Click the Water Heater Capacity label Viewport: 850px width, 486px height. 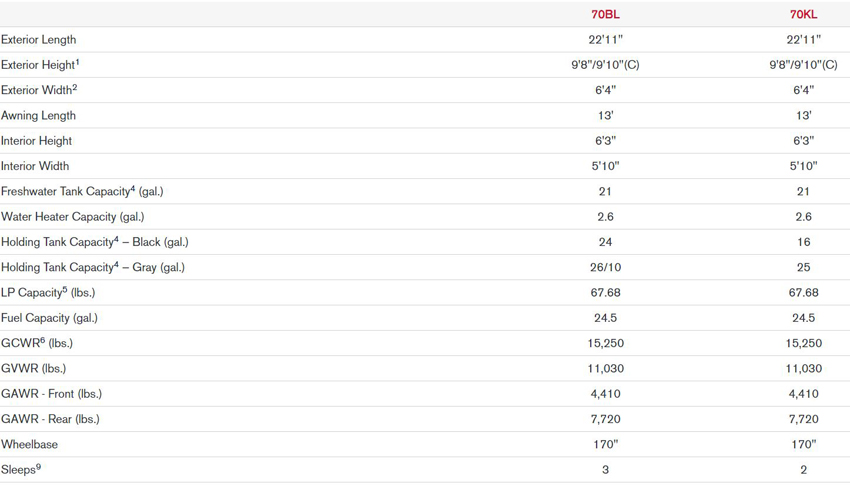point(73,217)
